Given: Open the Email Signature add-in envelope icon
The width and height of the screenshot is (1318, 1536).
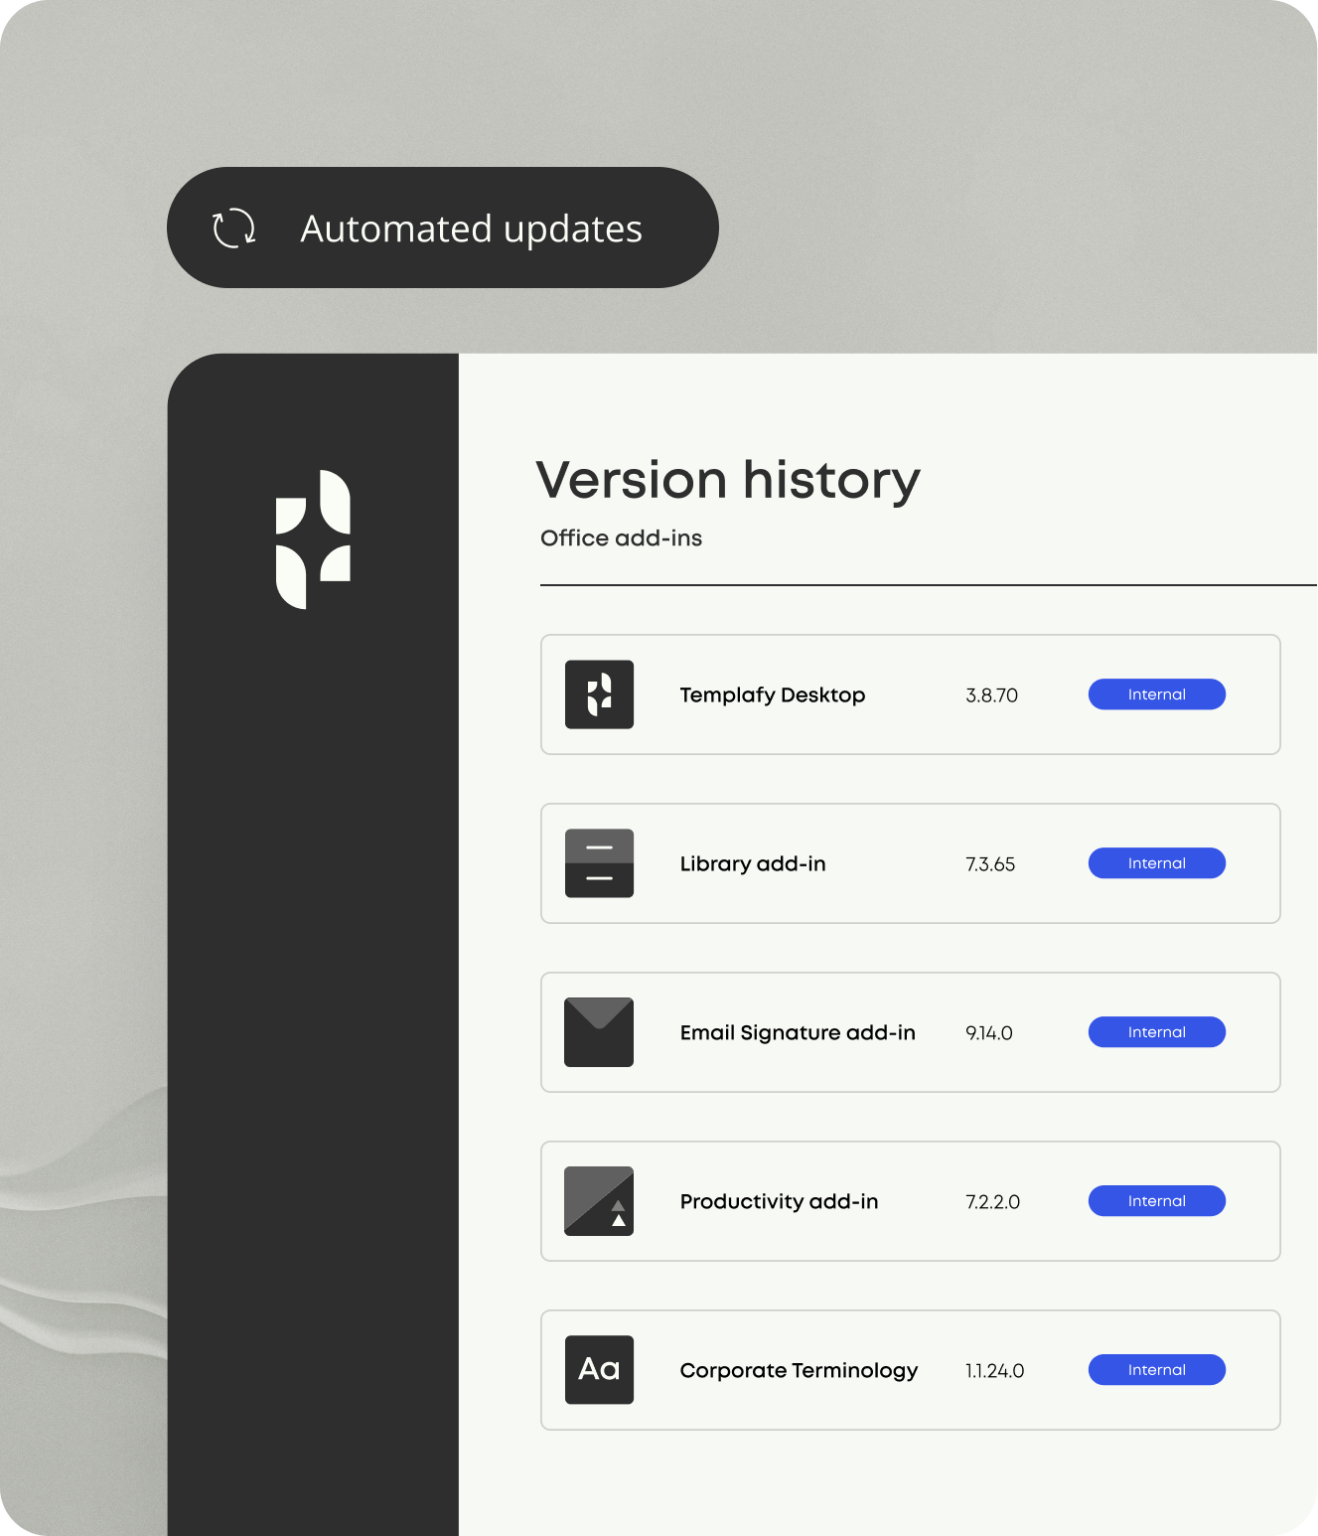Looking at the screenshot, I should pyautogui.click(x=599, y=1032).
